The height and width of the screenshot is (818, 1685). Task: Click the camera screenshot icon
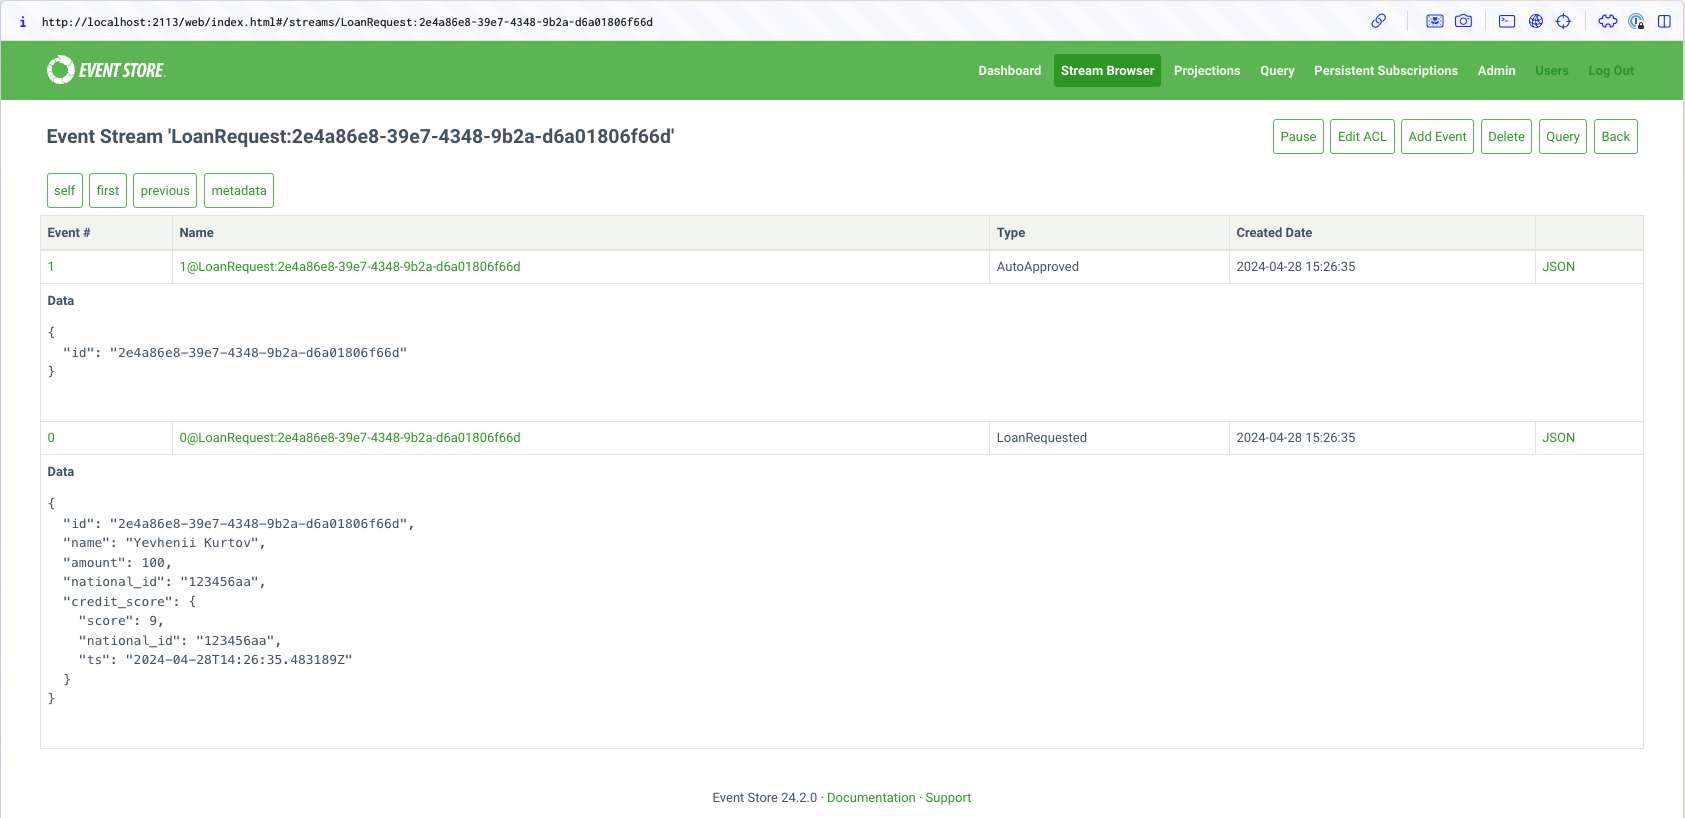1463,21
